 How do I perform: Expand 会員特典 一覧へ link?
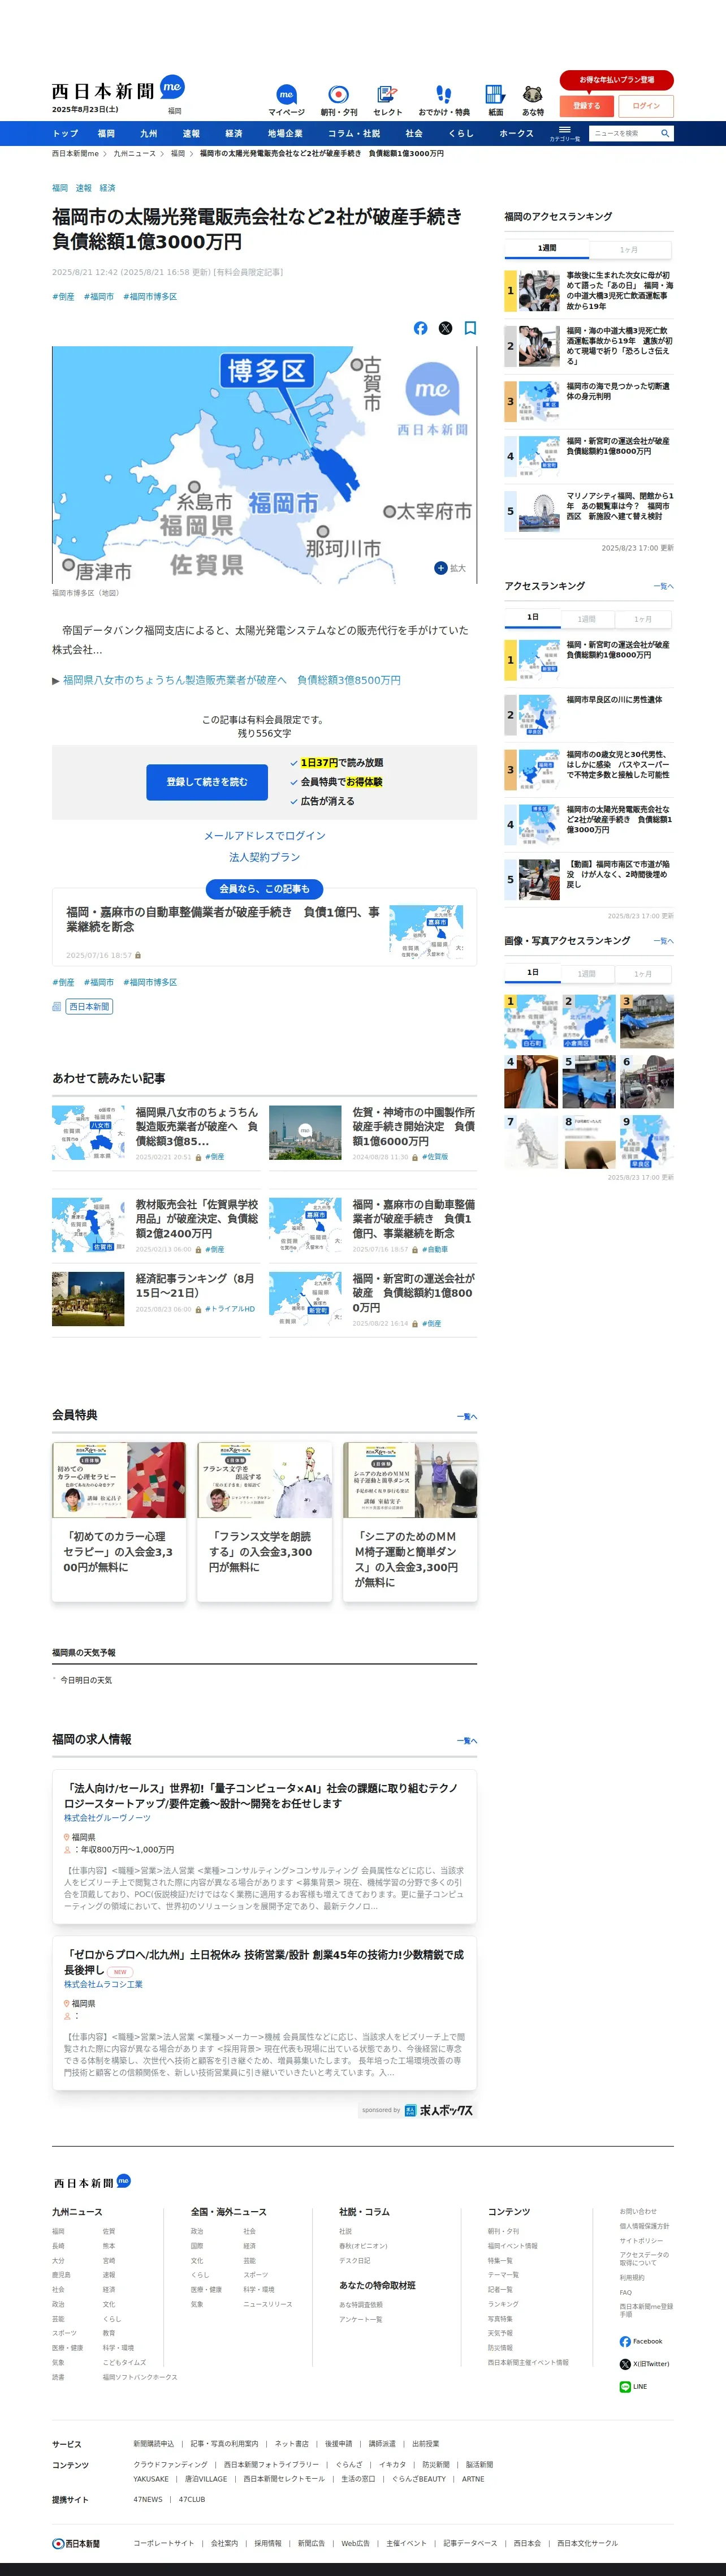click(x=467, y=1416)
